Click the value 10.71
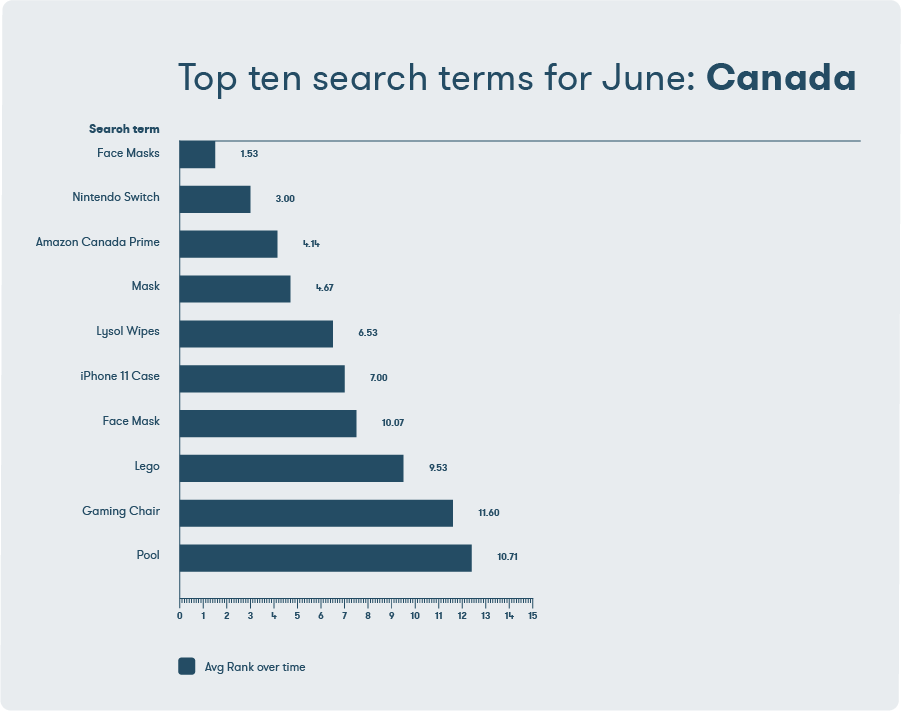 [507, 557]
